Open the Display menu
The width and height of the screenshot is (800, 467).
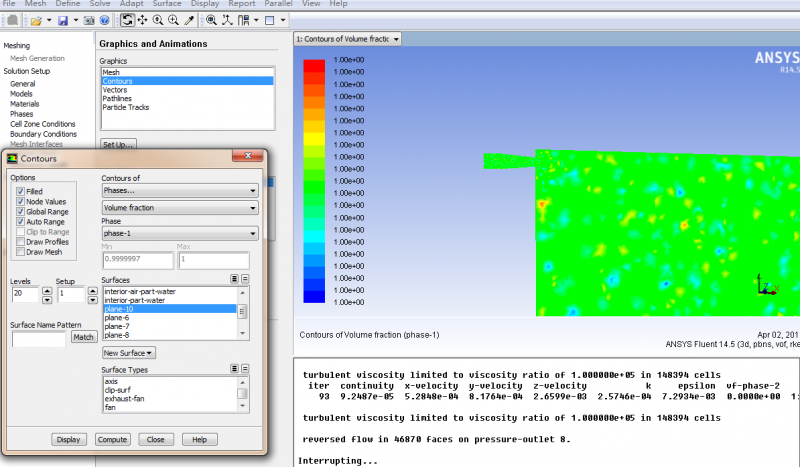coord(205,4)
